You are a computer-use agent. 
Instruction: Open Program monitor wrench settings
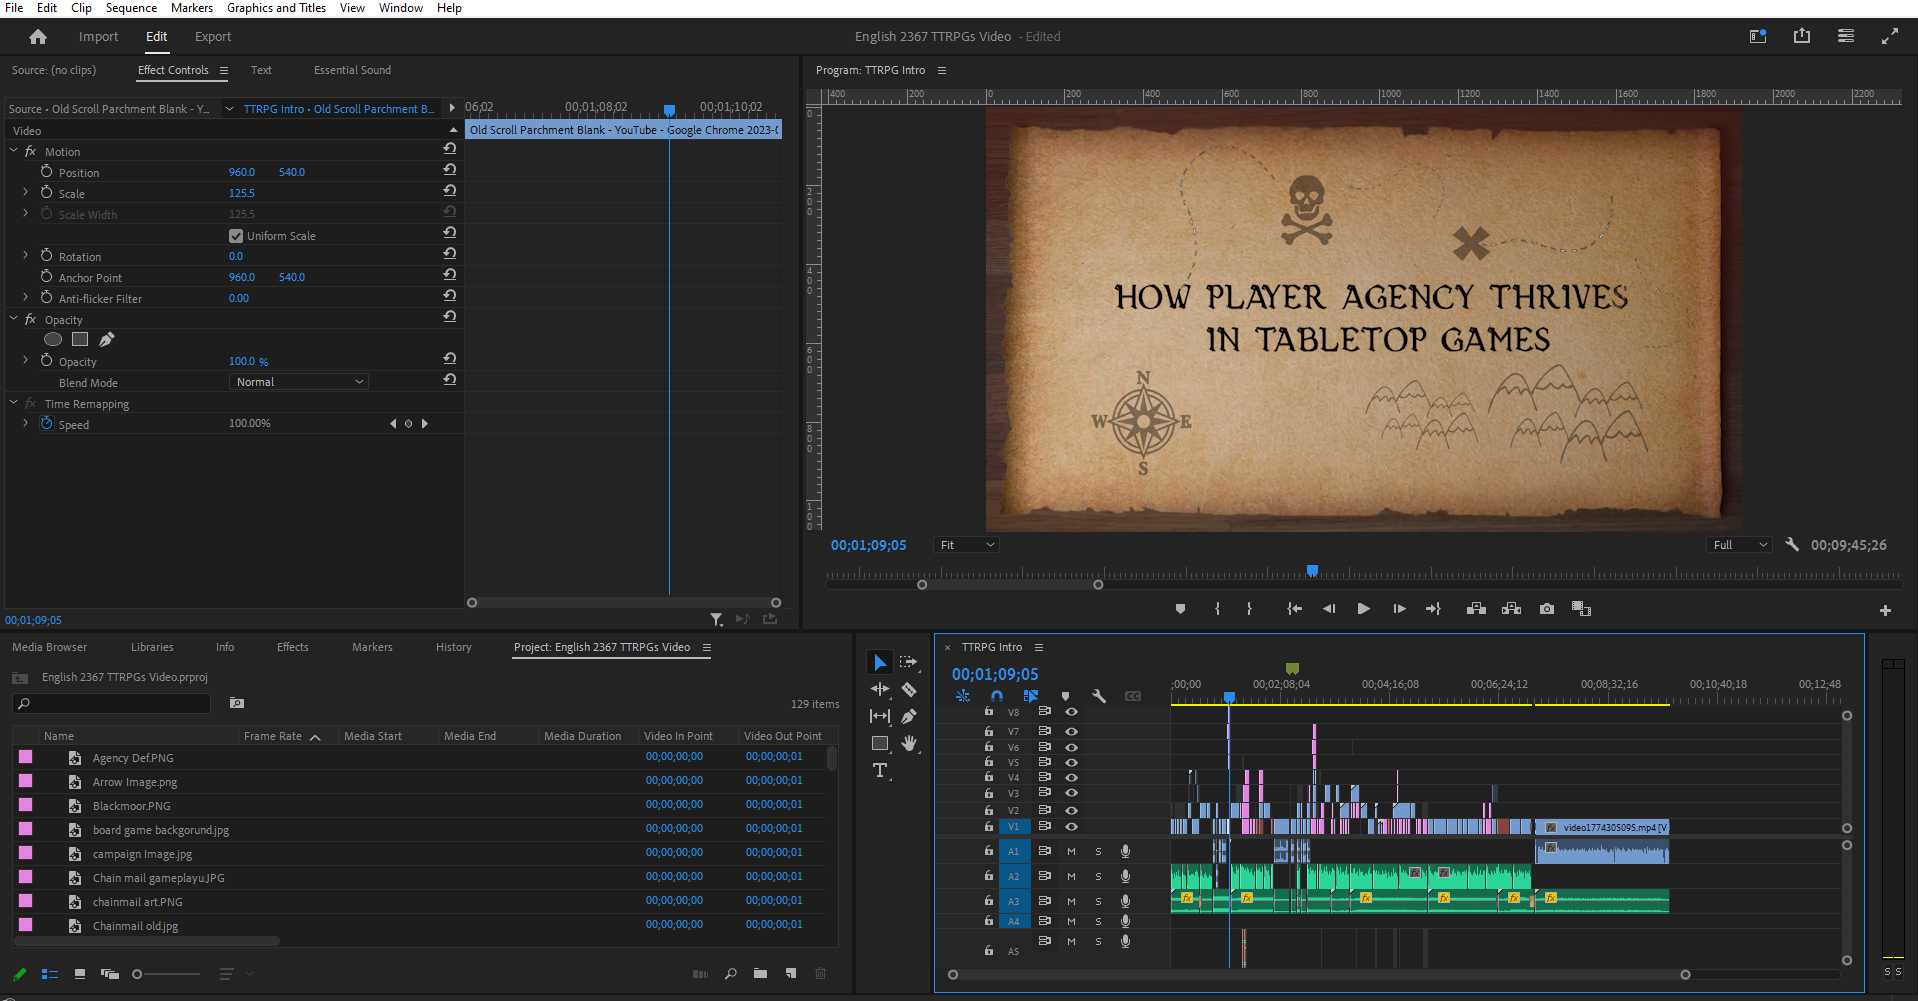pyautogui.click(x=1792, y=545)
